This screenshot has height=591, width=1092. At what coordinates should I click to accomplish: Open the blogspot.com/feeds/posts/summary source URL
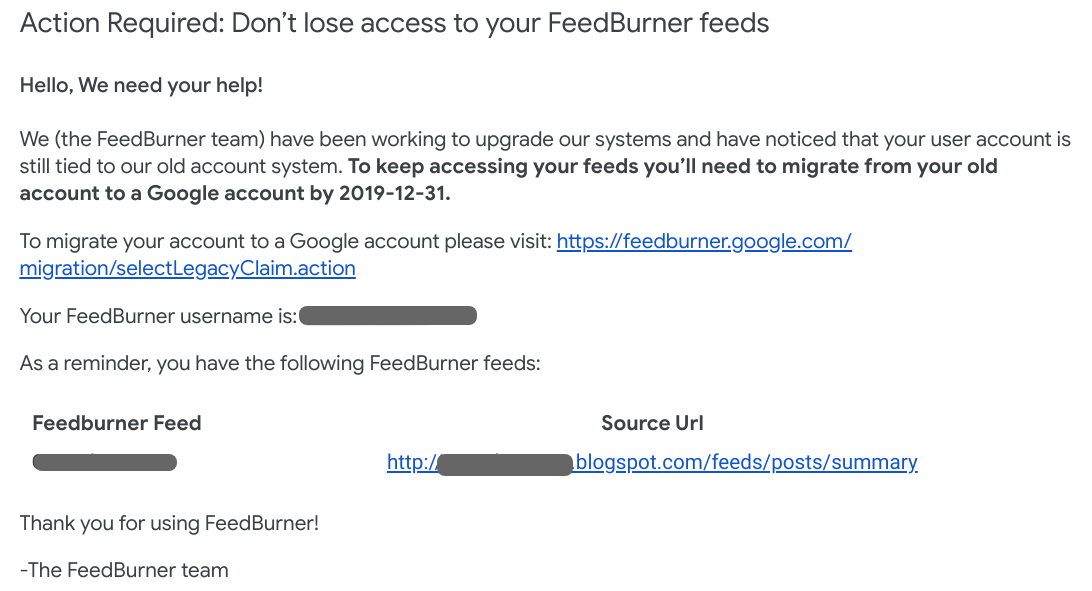[x=747, y=462]
